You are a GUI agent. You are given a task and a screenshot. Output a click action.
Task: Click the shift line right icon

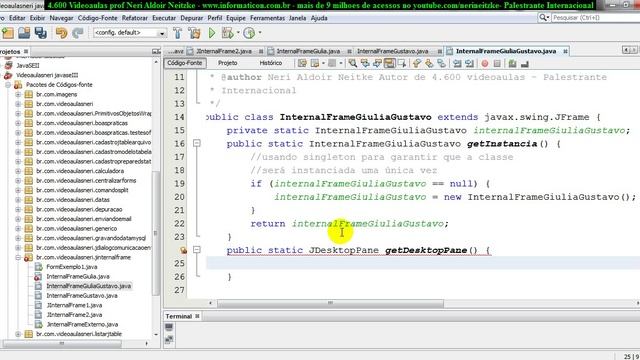469,63
